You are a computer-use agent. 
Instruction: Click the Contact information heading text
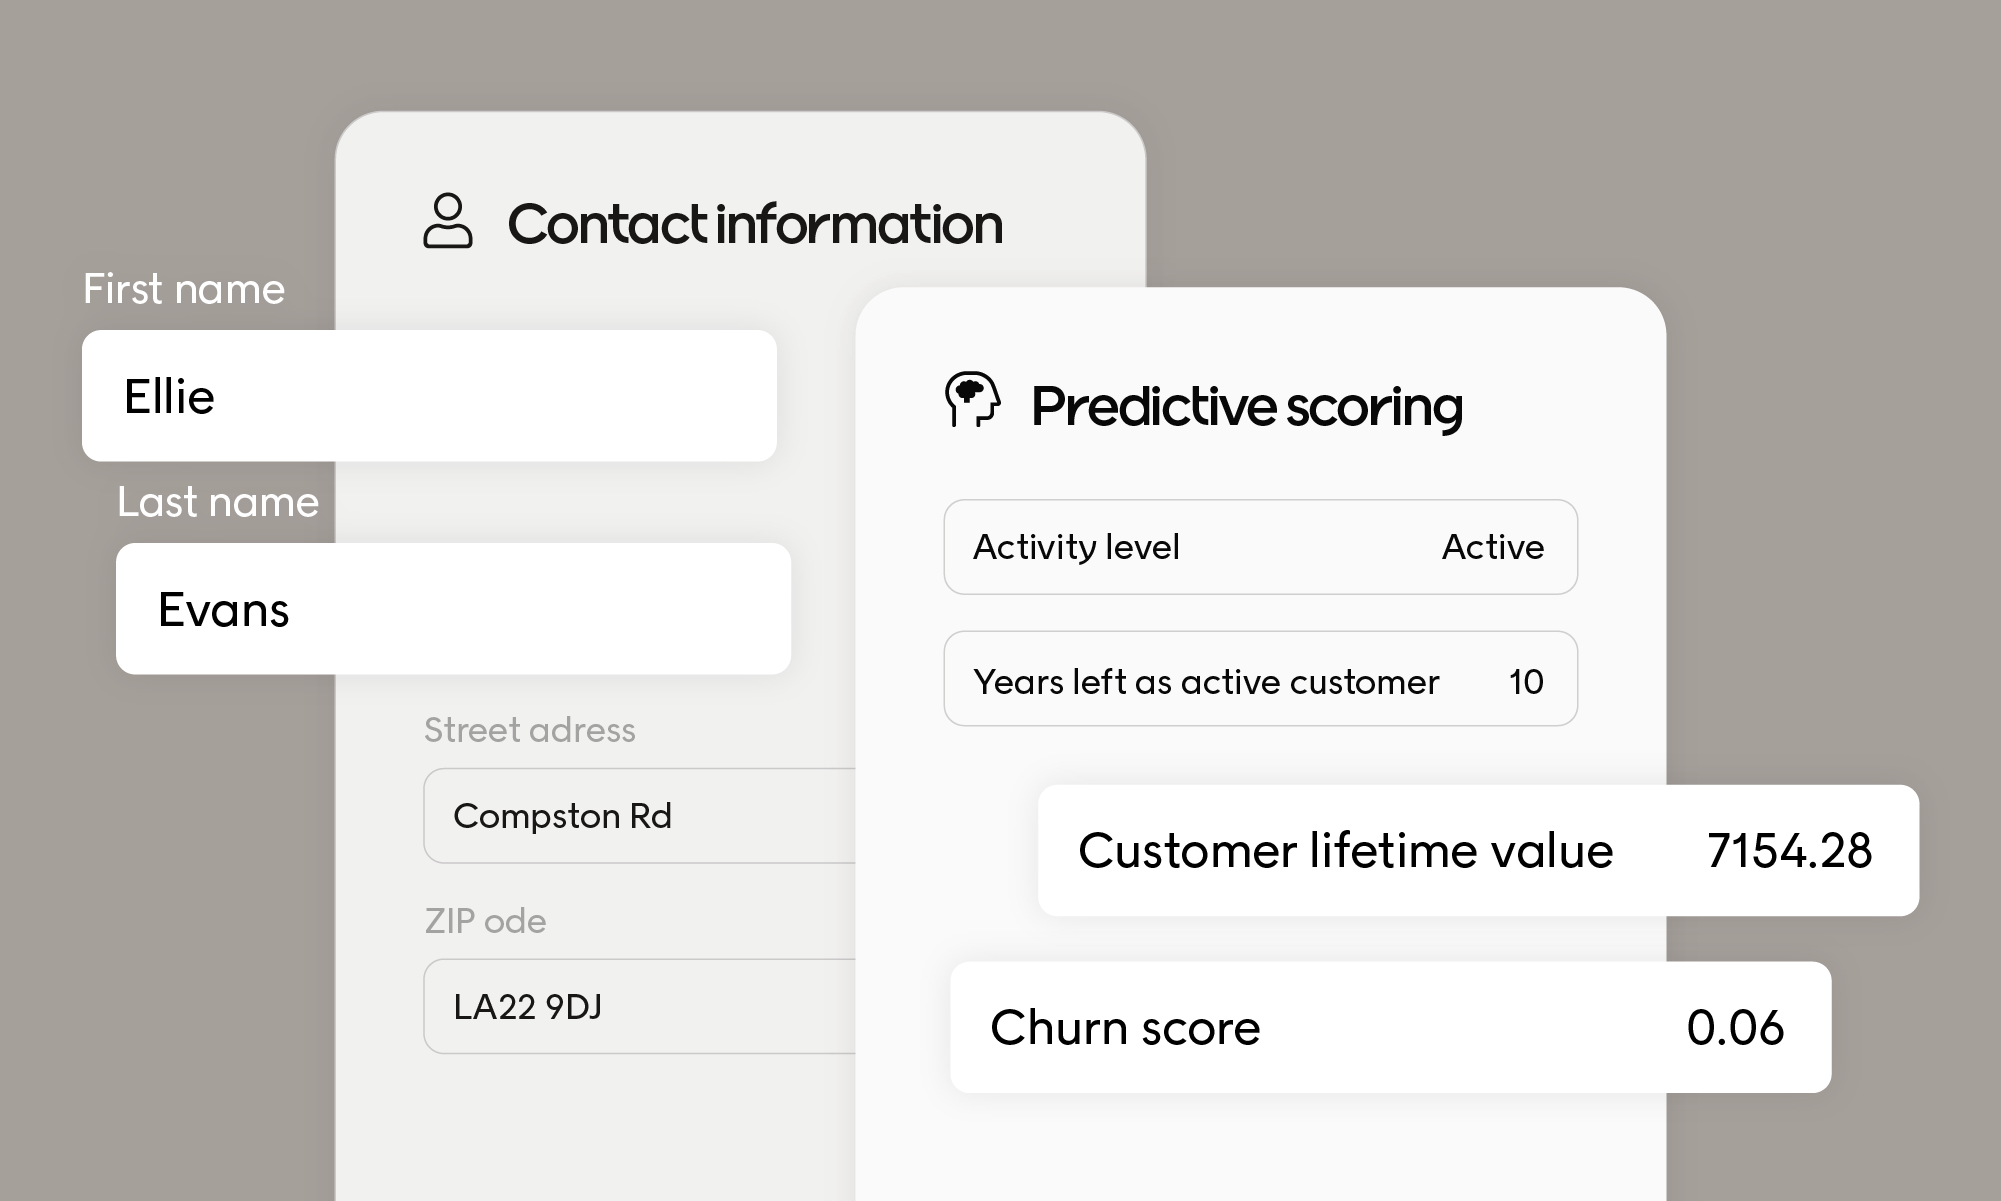(x=755, y=224)
